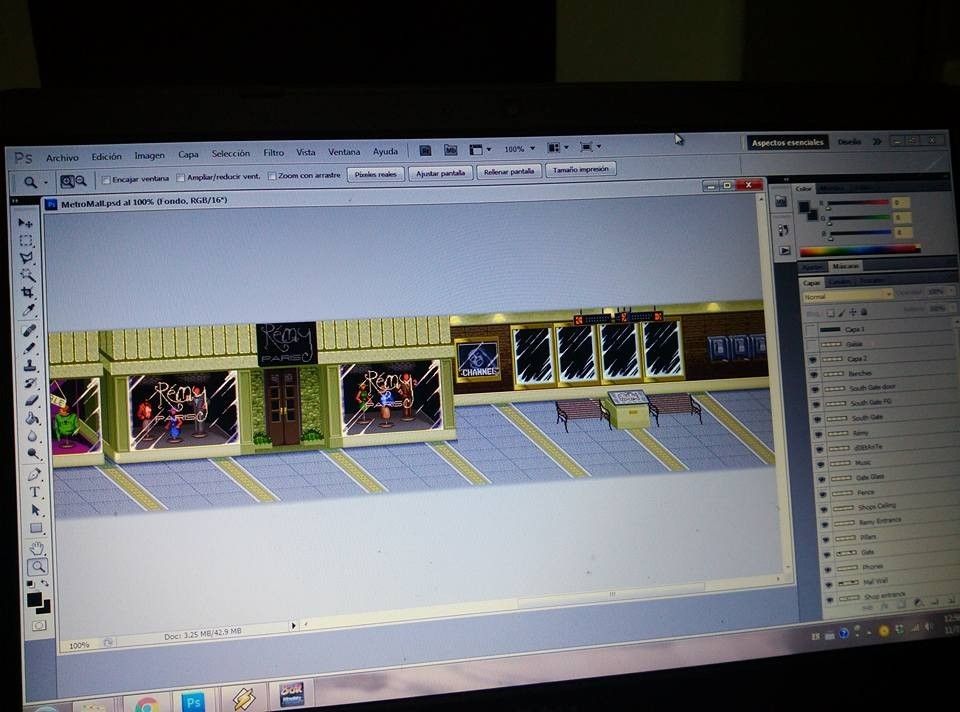The width and height of the screenshot is (960, 712).
Task: Select the History Brush tool
Action: tap(31, 384)
